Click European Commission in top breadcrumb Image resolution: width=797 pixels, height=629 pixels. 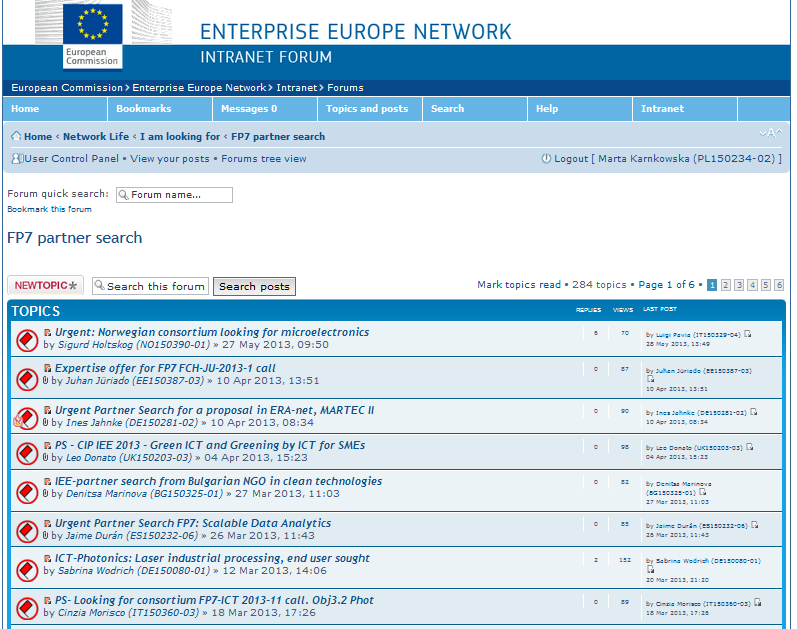(67, 87)
